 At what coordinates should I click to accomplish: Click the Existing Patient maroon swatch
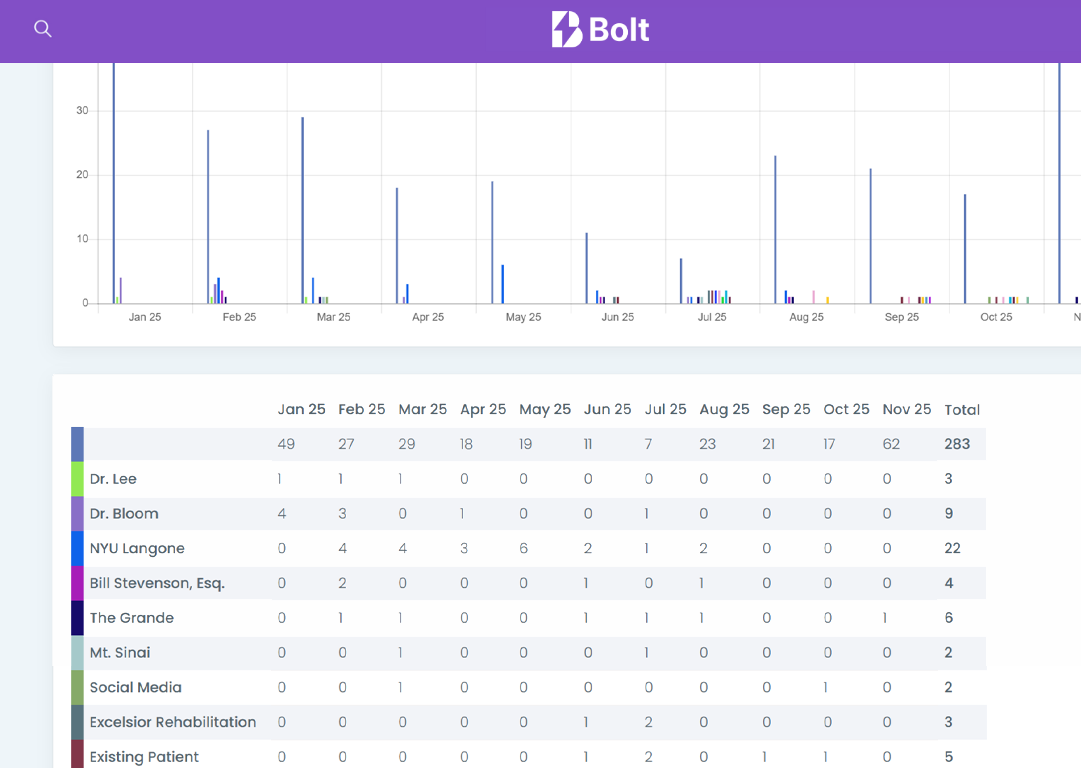[x=78, y=757]
